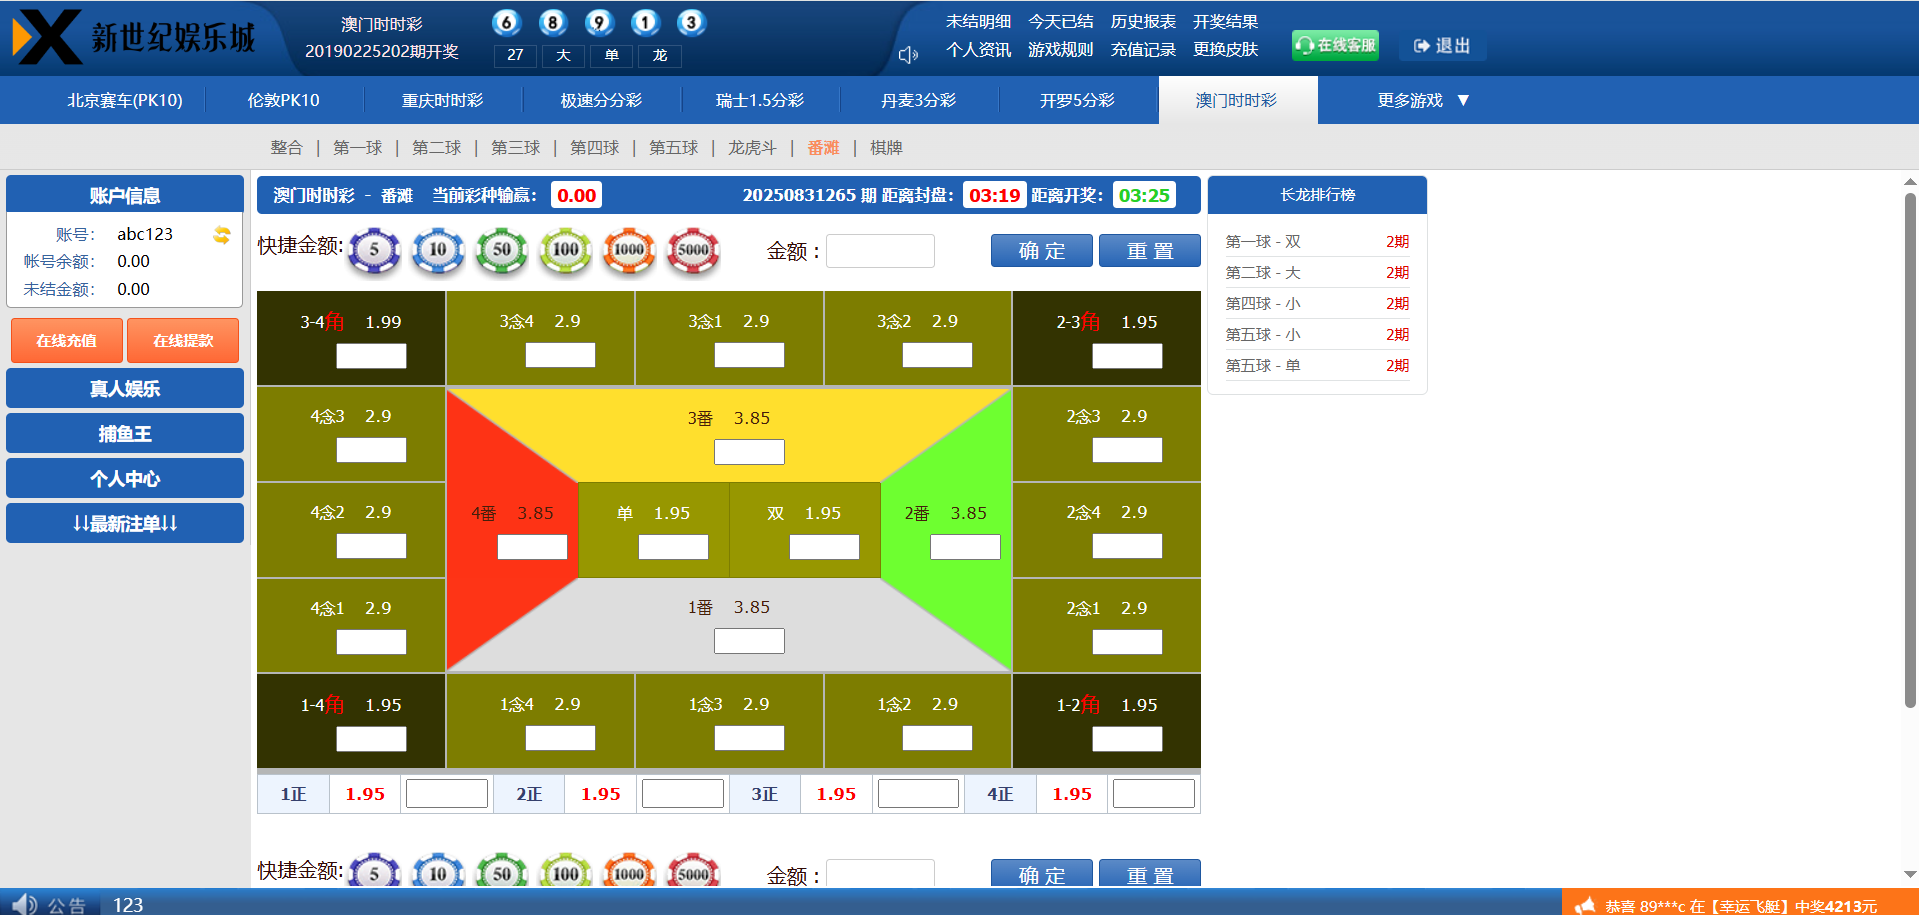Refresh account balance with the yellow arrows icon
This screenshot has height=915, width=1919.
(x=222, y=235)
